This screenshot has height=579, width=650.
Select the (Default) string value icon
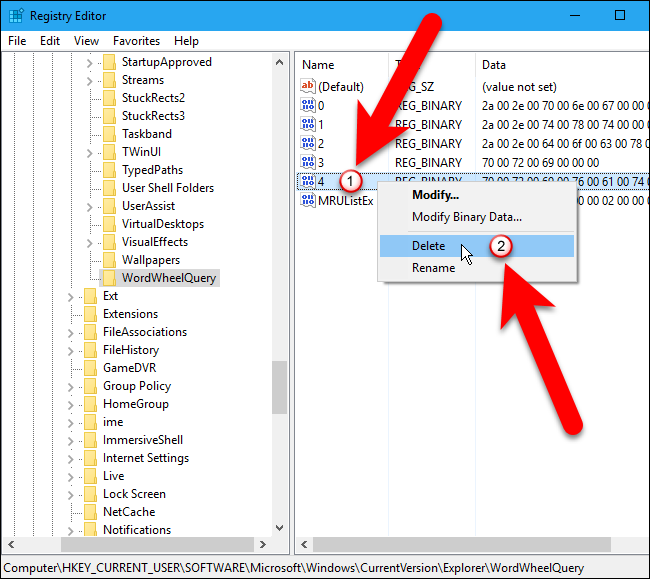(308, 86)
